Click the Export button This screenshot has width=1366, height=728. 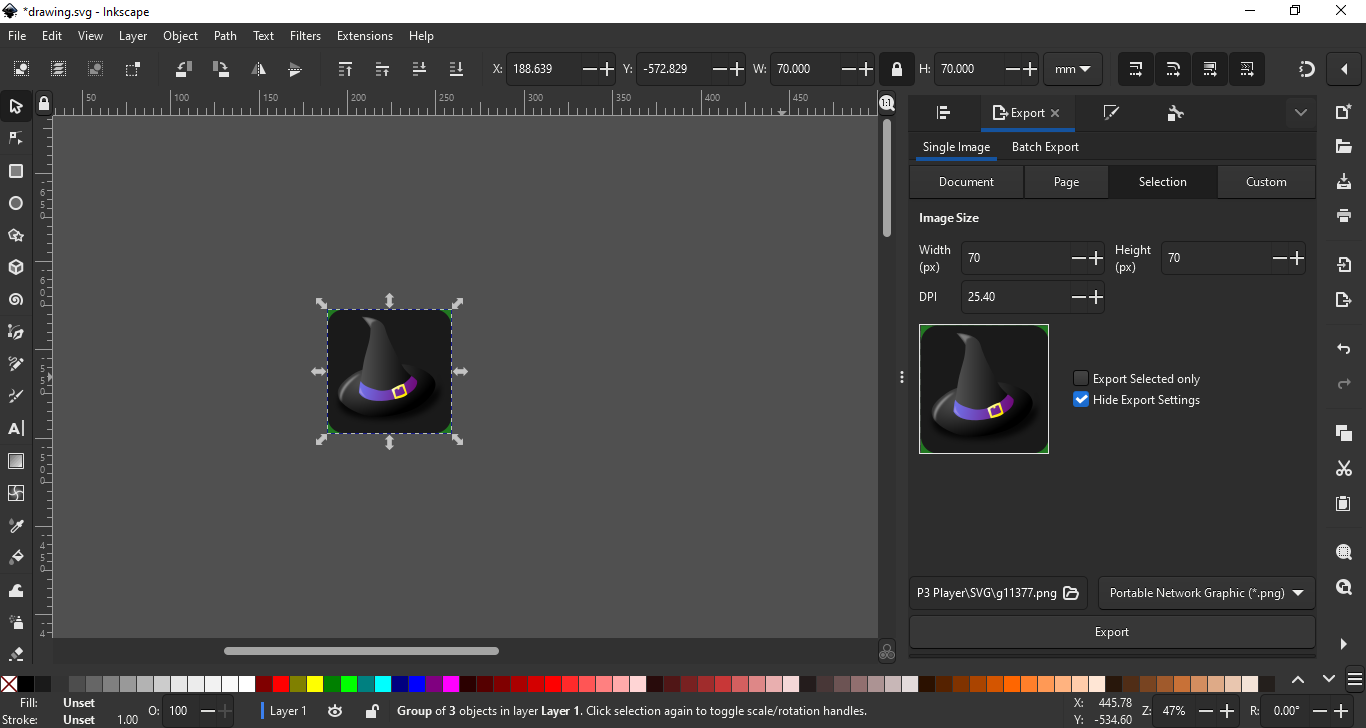[x=1112, y=632]
